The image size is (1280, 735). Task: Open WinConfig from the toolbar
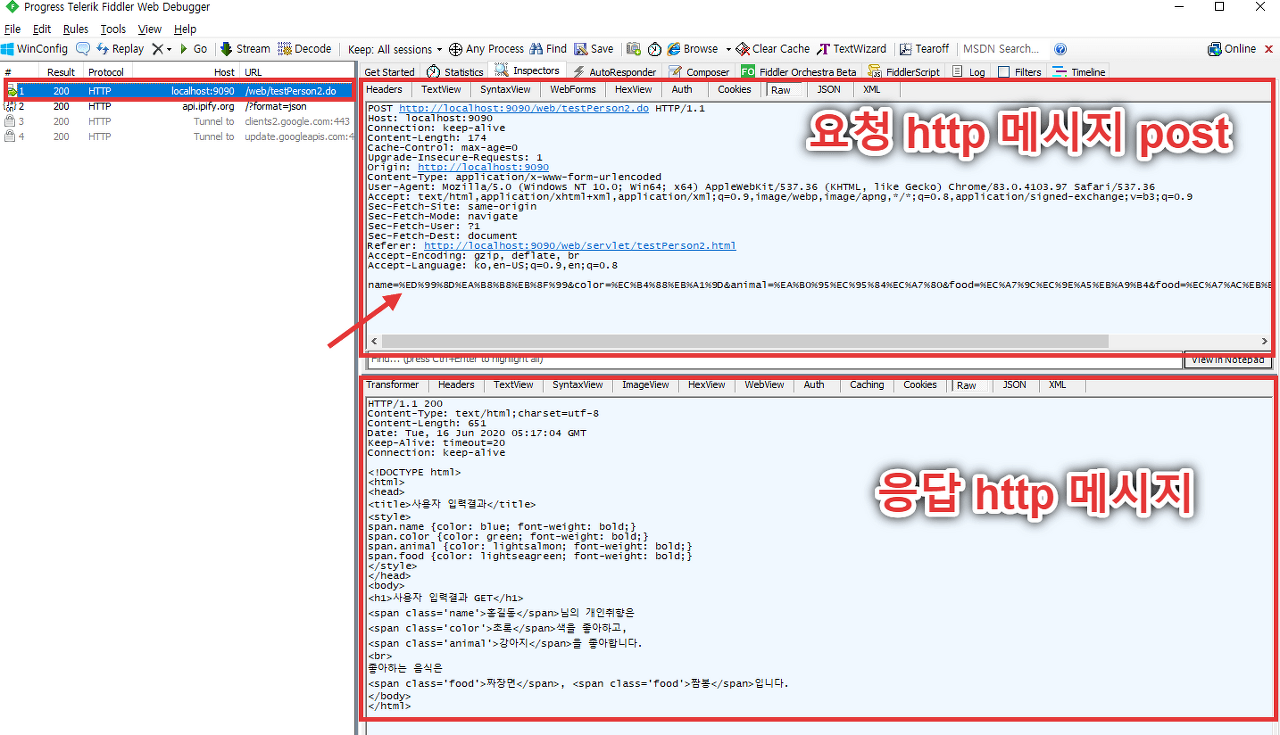pos(35,49)
